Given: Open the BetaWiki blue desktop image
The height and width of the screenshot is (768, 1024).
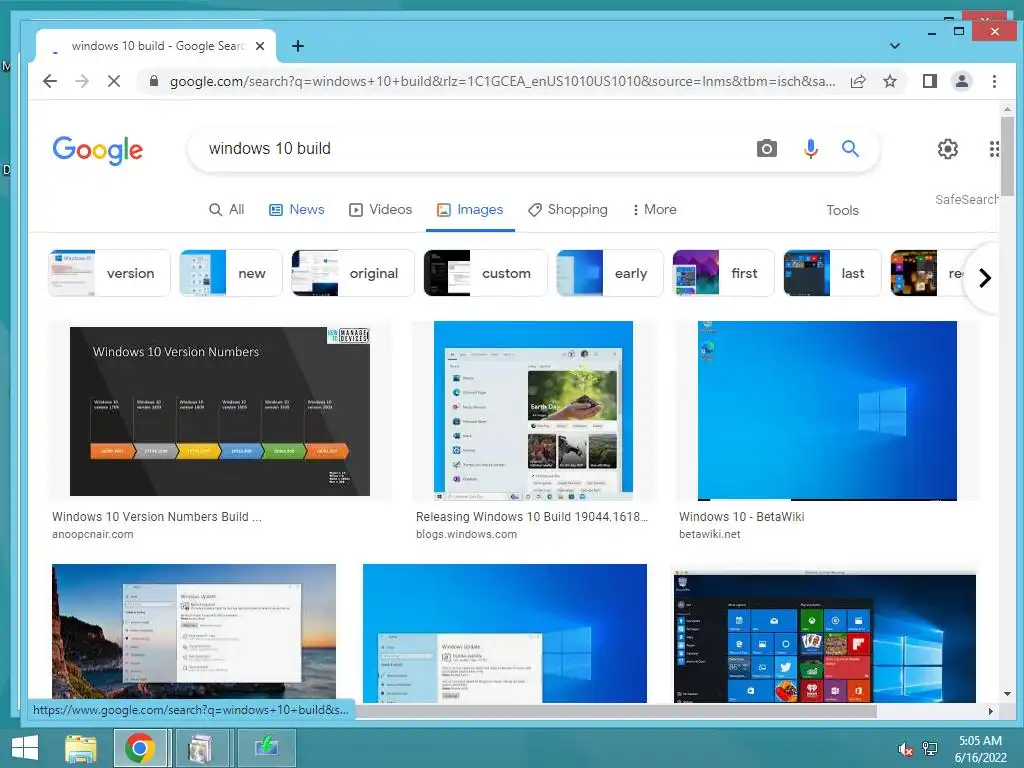Looking at the screenshot, I should click(x=827, y=411).
